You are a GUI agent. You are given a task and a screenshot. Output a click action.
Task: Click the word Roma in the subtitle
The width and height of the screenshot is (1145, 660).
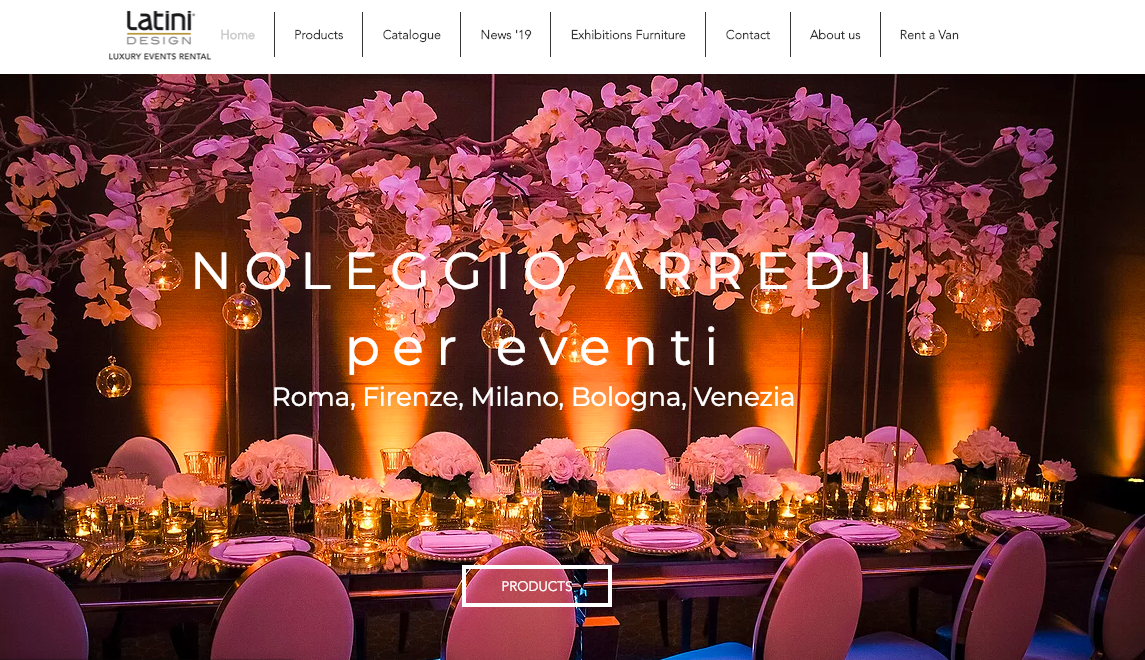(x=313, y=398)
